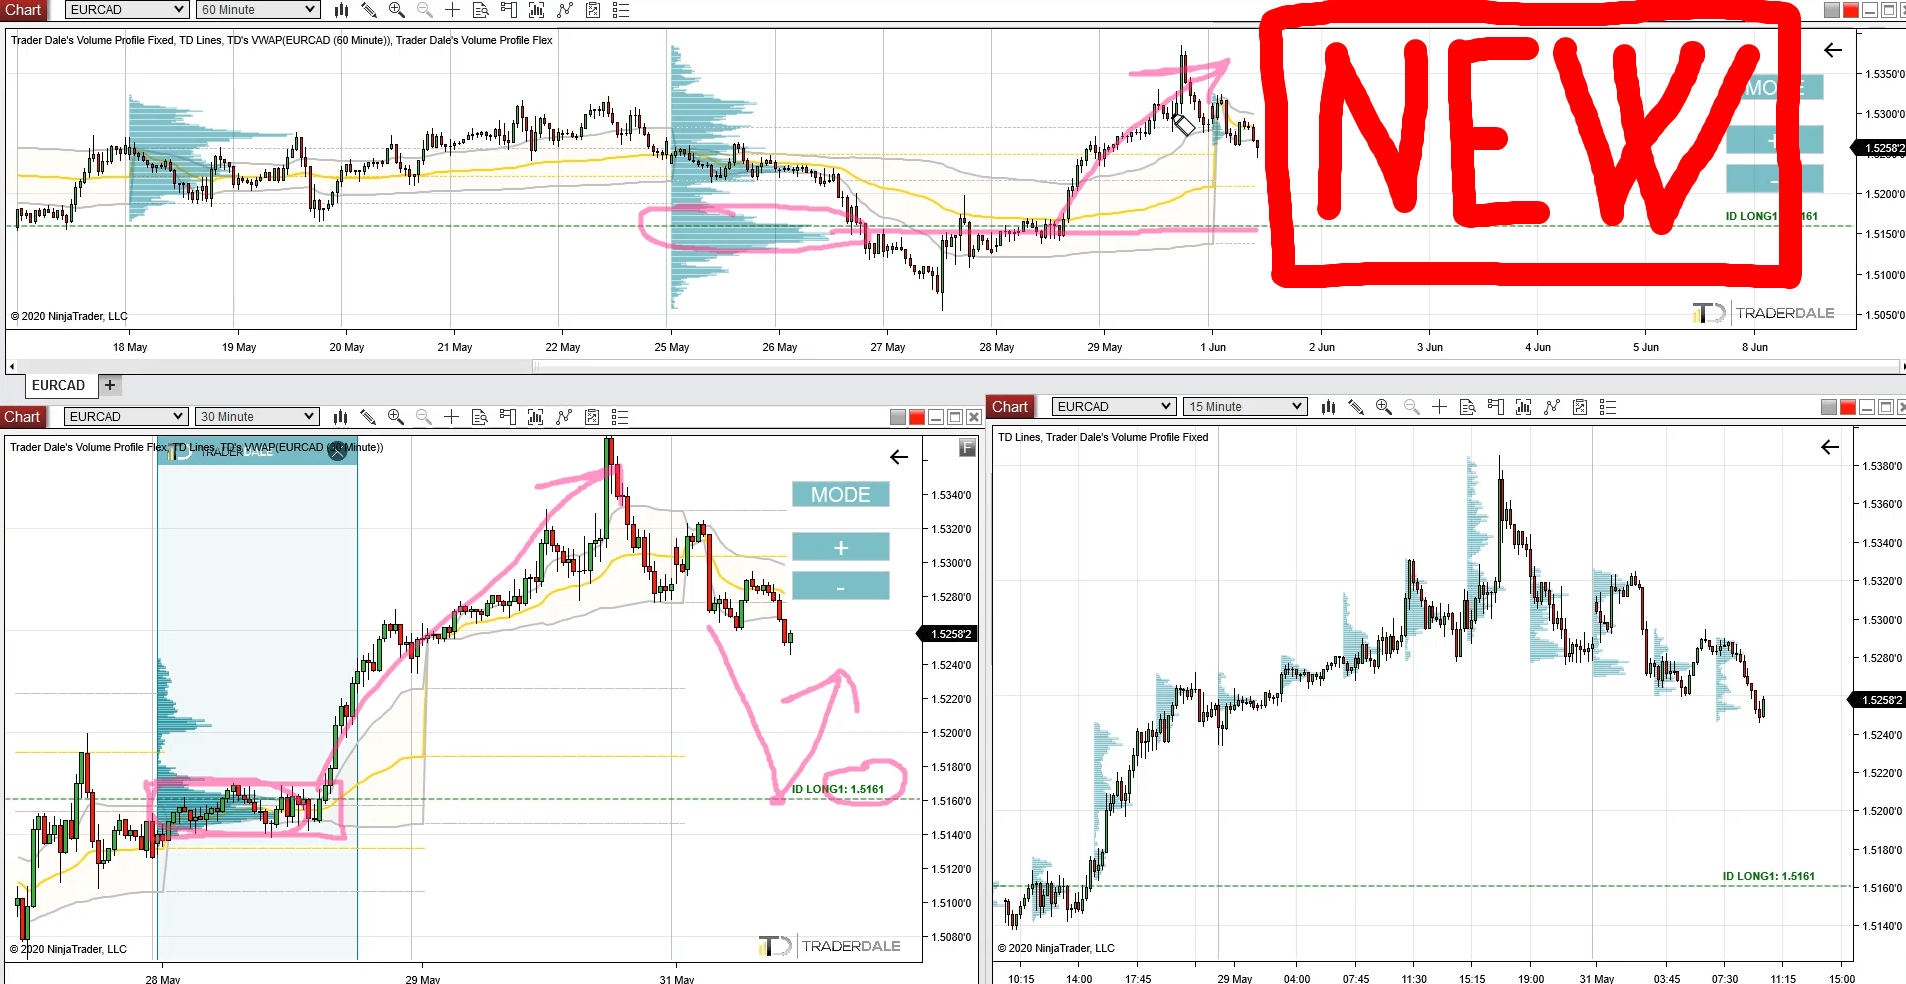
Task: Click back arrow in 15 Minute chart
Action: tap(1830, 447)
